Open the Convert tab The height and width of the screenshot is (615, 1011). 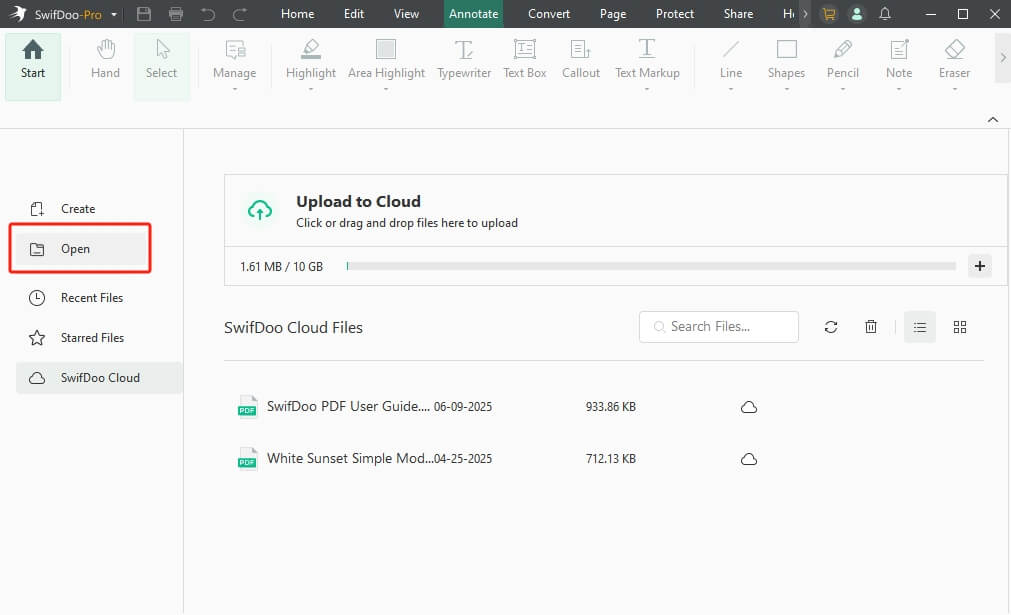(549, 14)
